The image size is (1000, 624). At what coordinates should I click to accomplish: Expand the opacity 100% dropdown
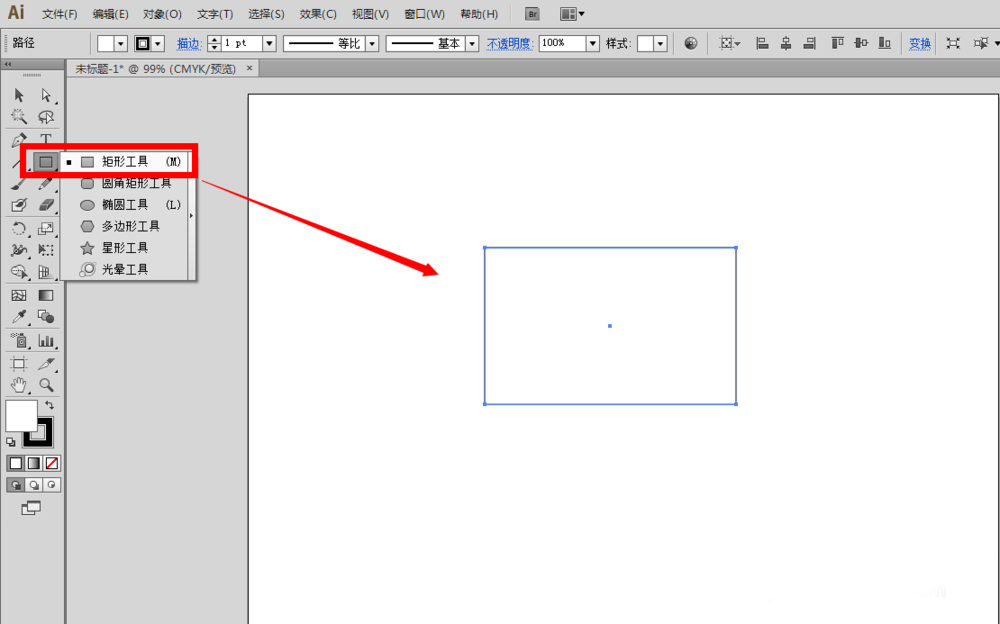tap(593, 44)
